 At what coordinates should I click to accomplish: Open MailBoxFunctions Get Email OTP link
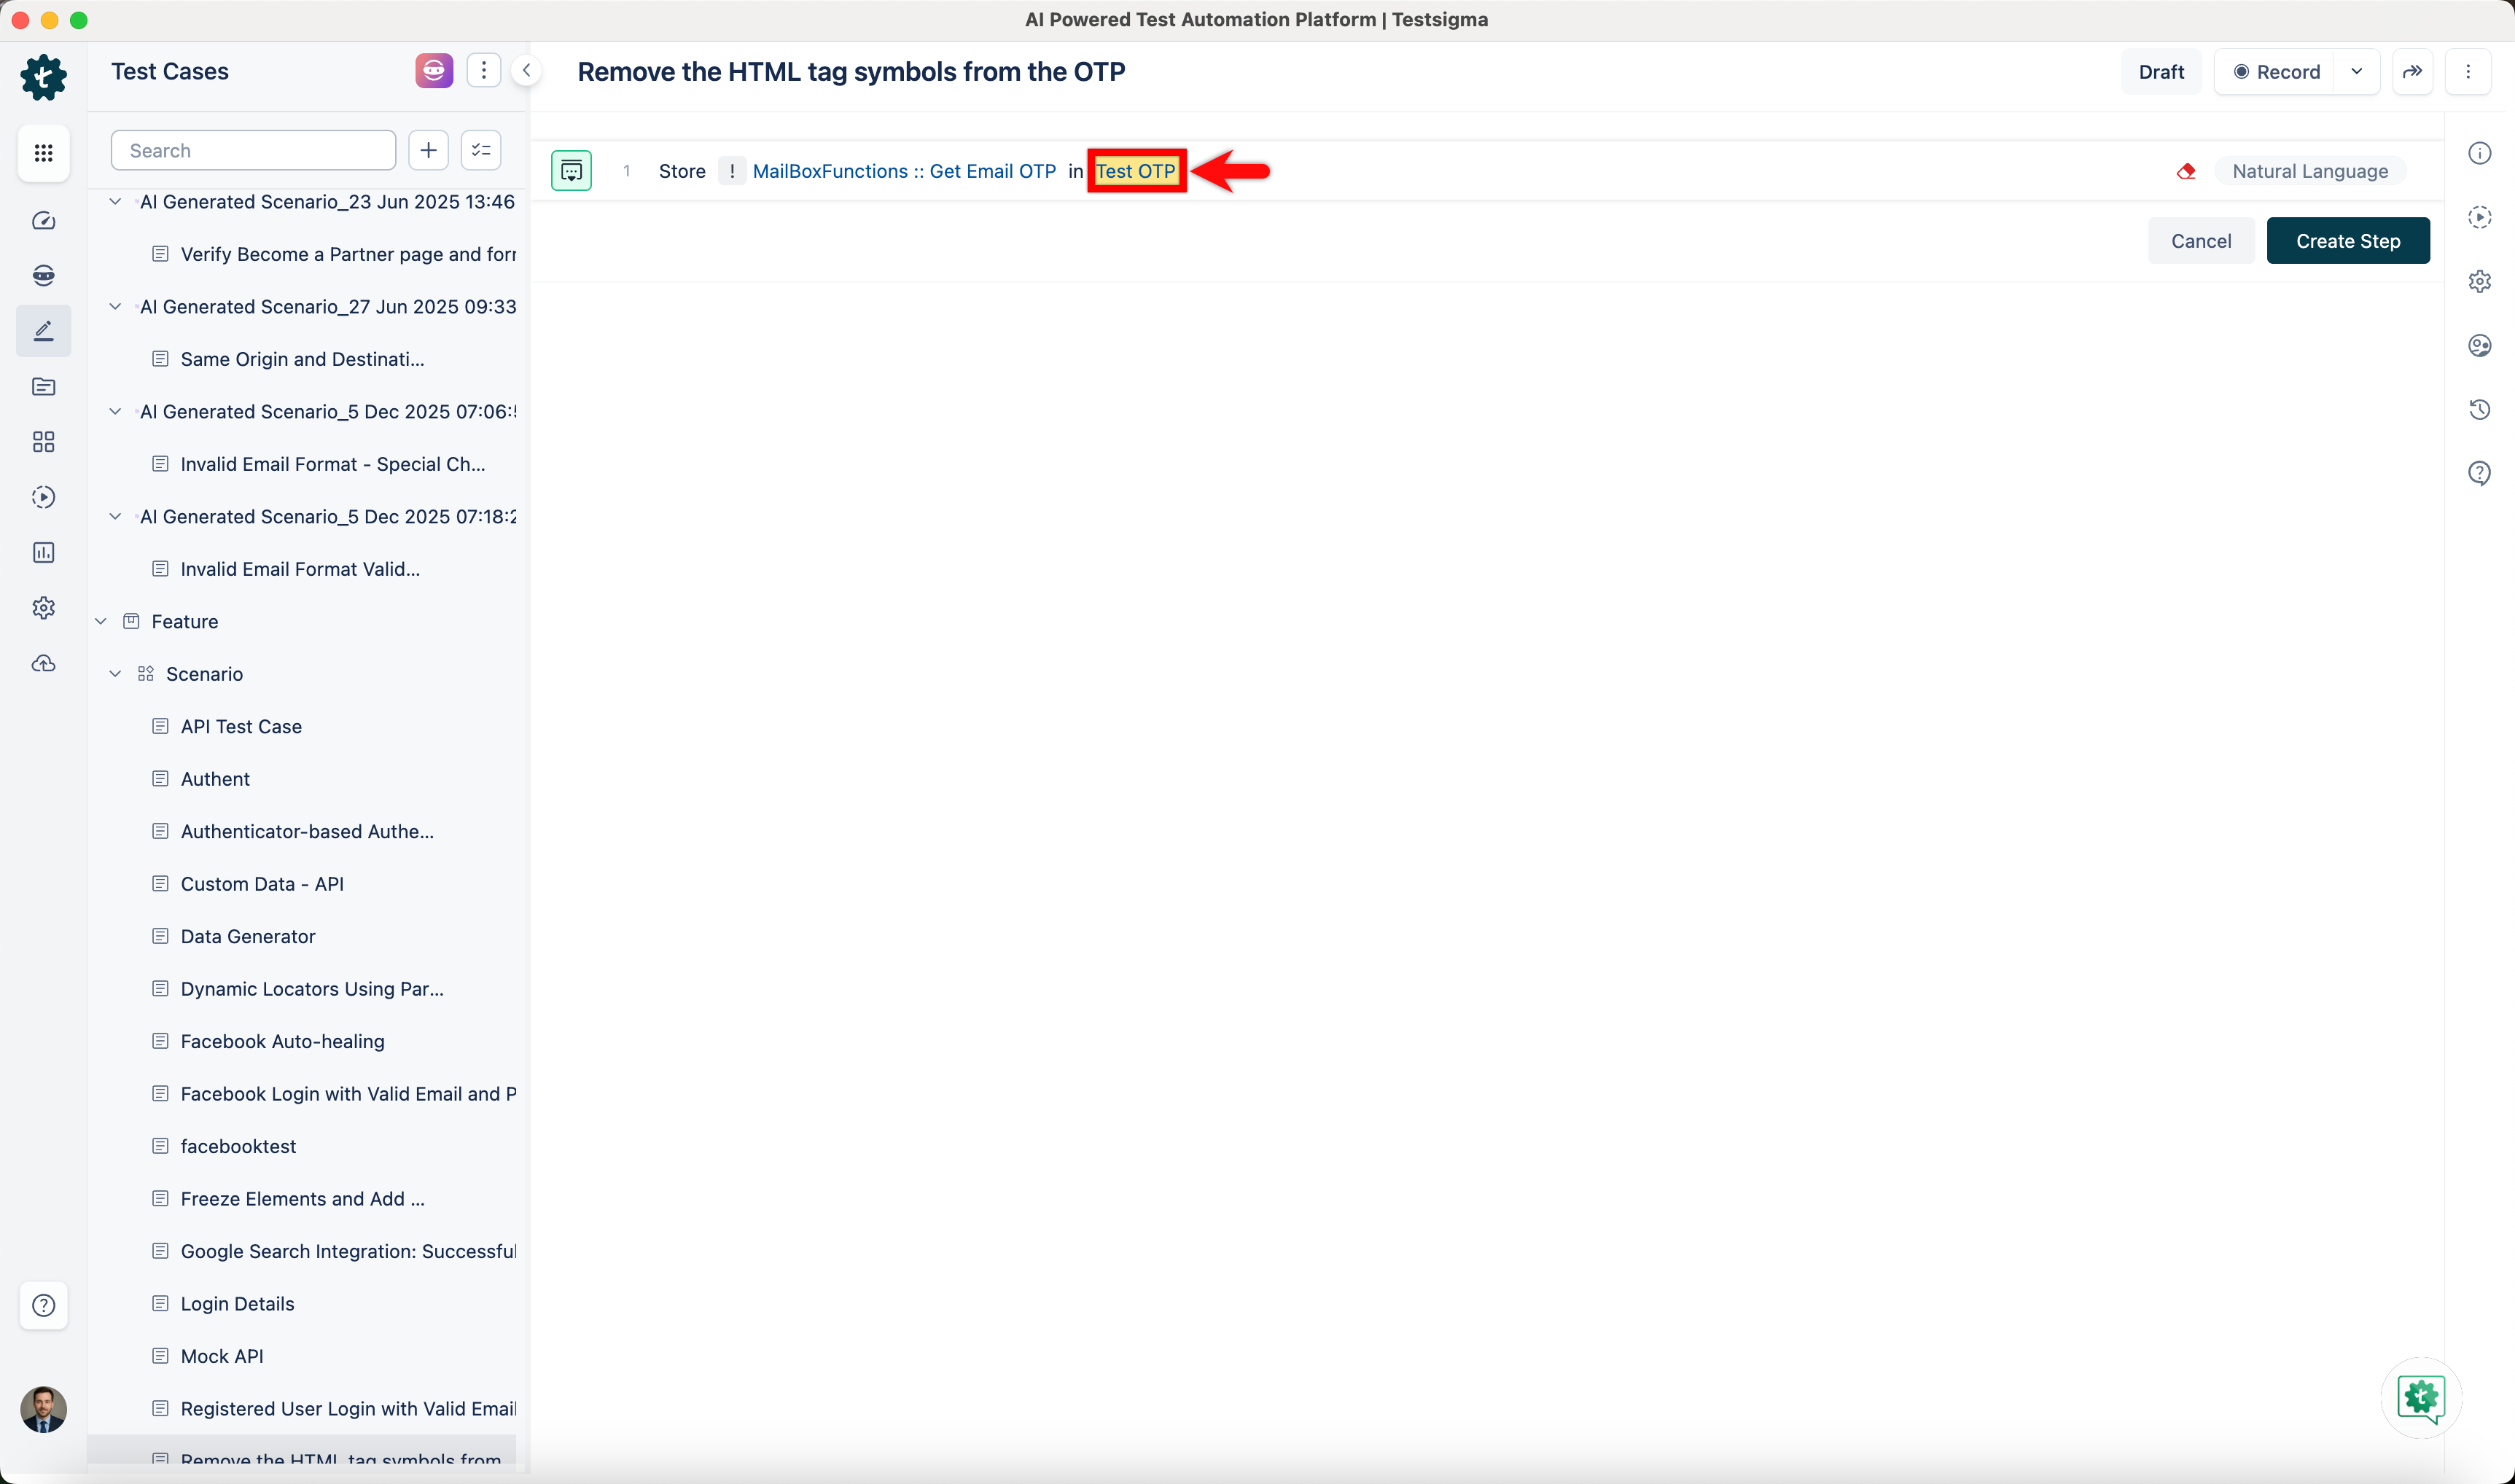click(x=904, y=171)
